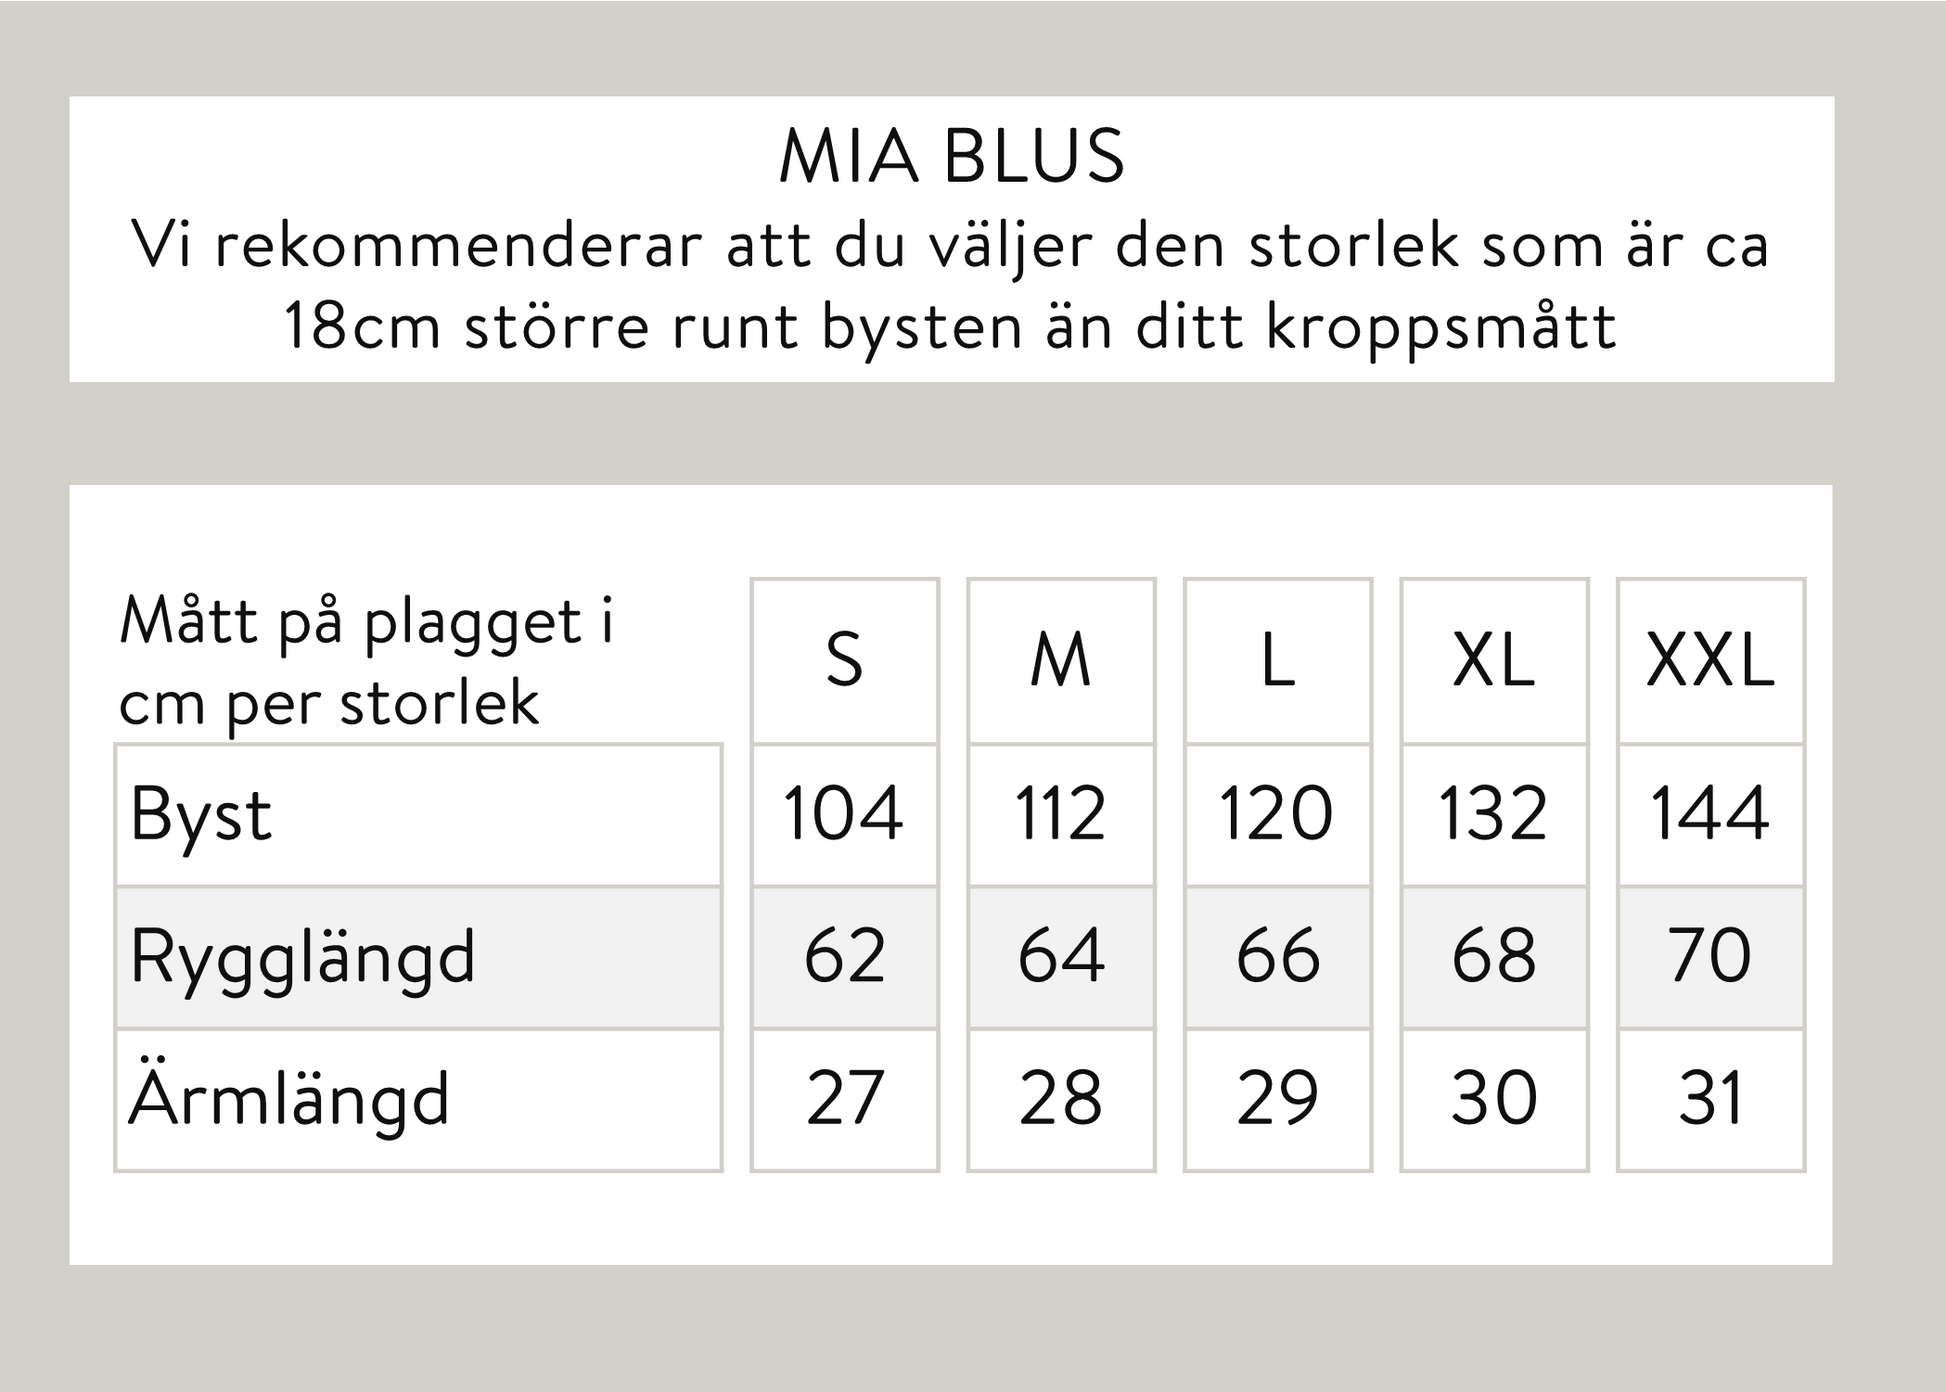
Task: Click the S size column header
Action: coord(844,661)
